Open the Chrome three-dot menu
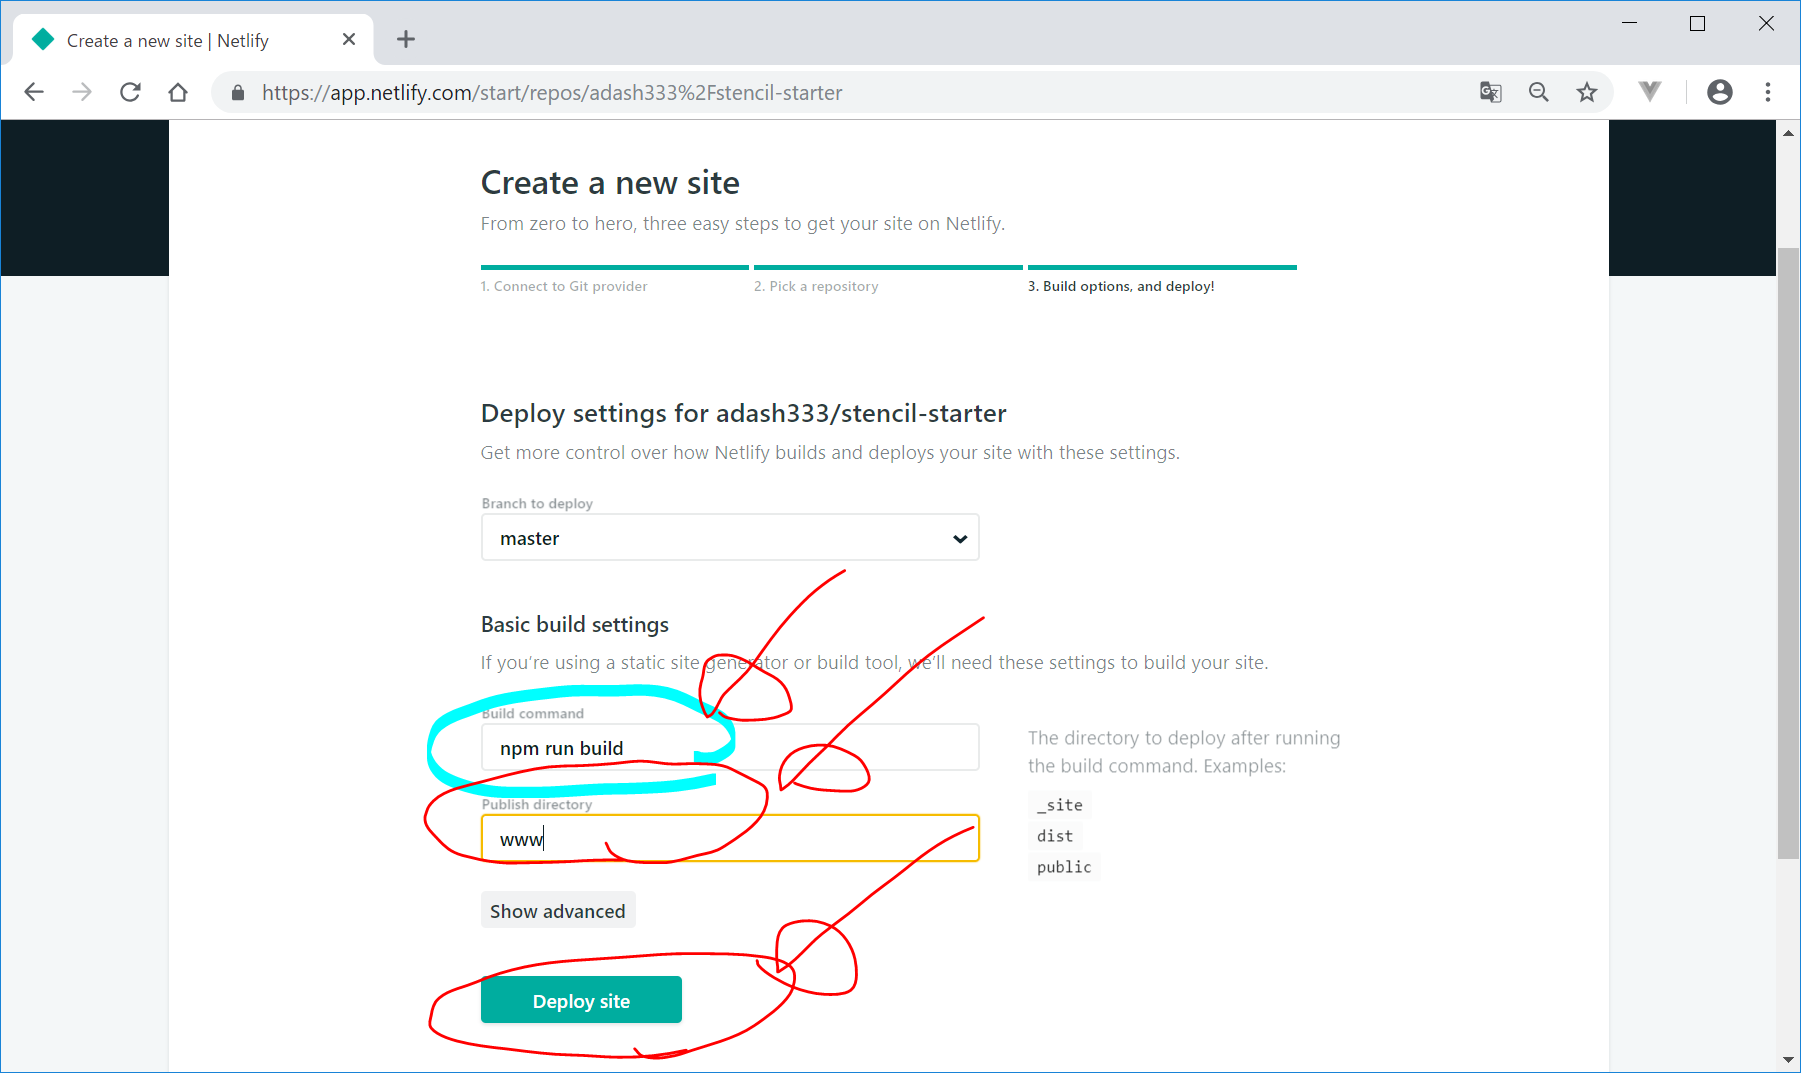 tap(1768, 92)
